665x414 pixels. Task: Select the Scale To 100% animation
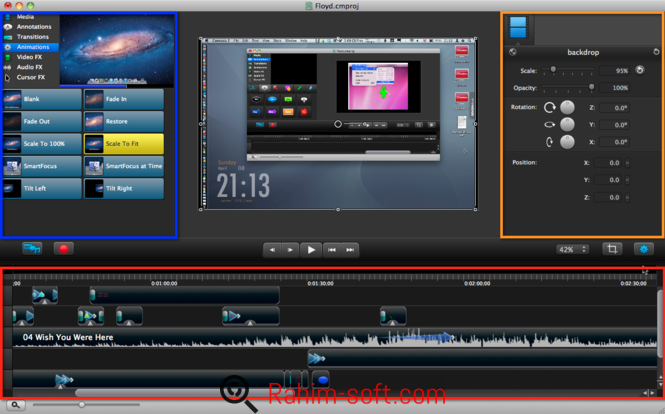(x=42, y=144)
